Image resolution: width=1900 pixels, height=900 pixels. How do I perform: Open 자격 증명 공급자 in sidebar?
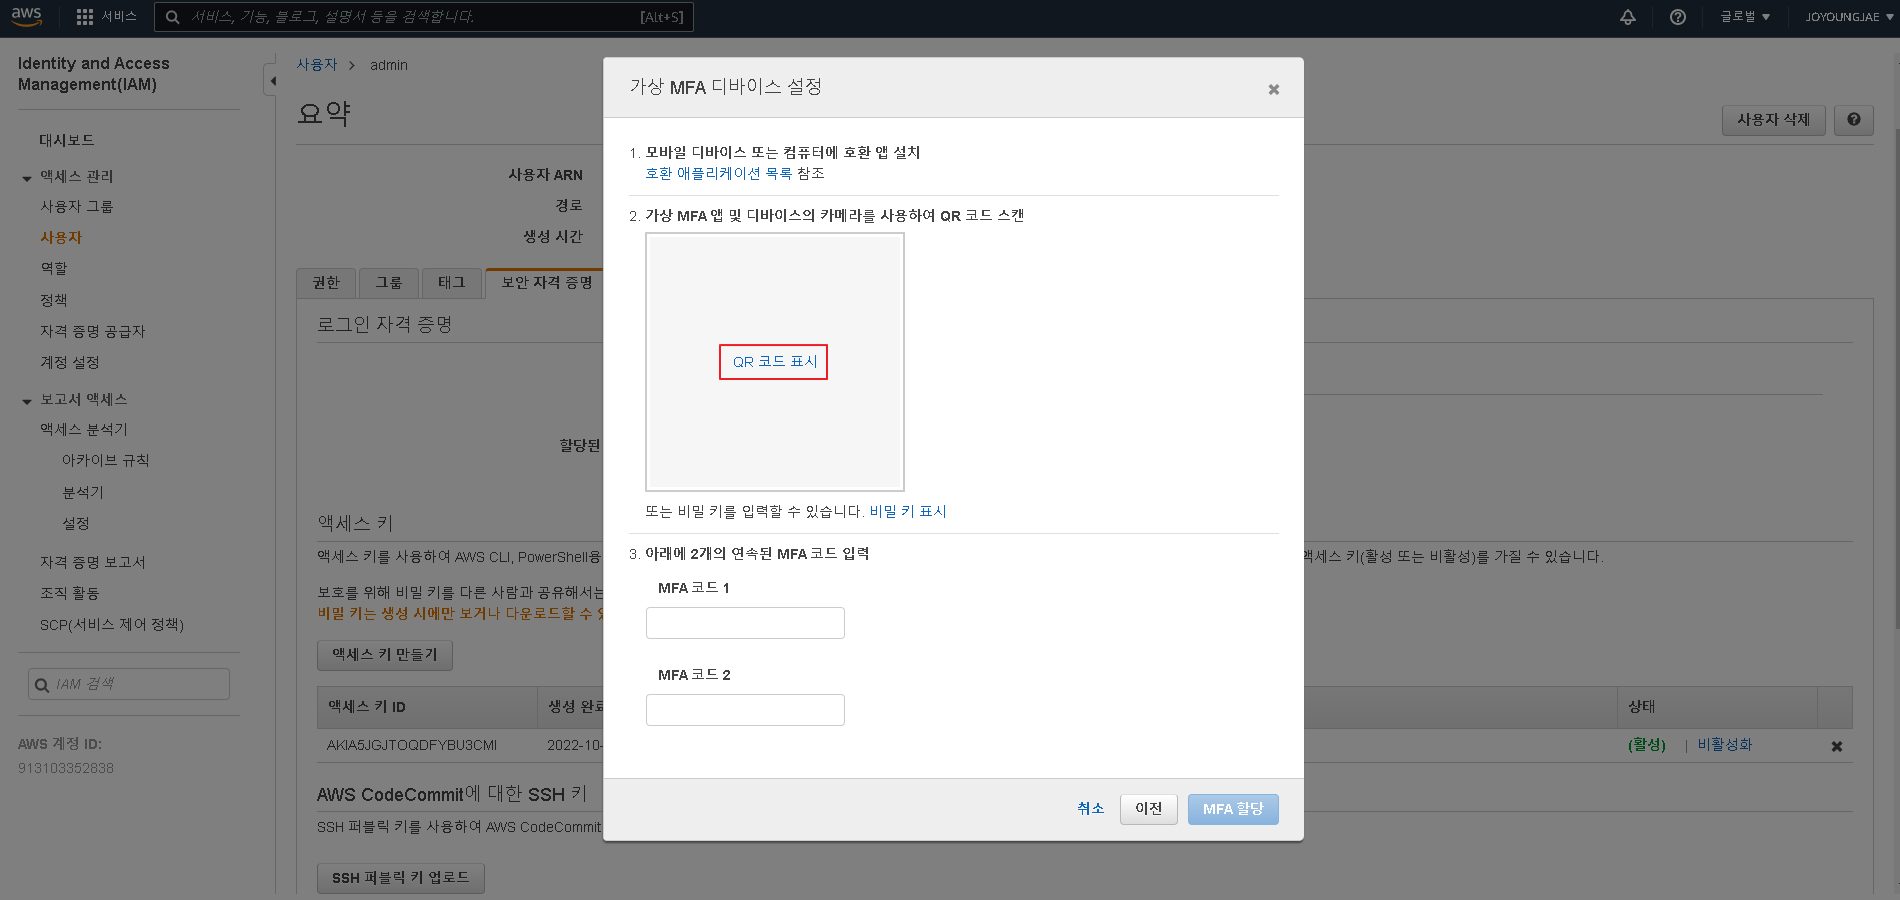pos(92,331)
